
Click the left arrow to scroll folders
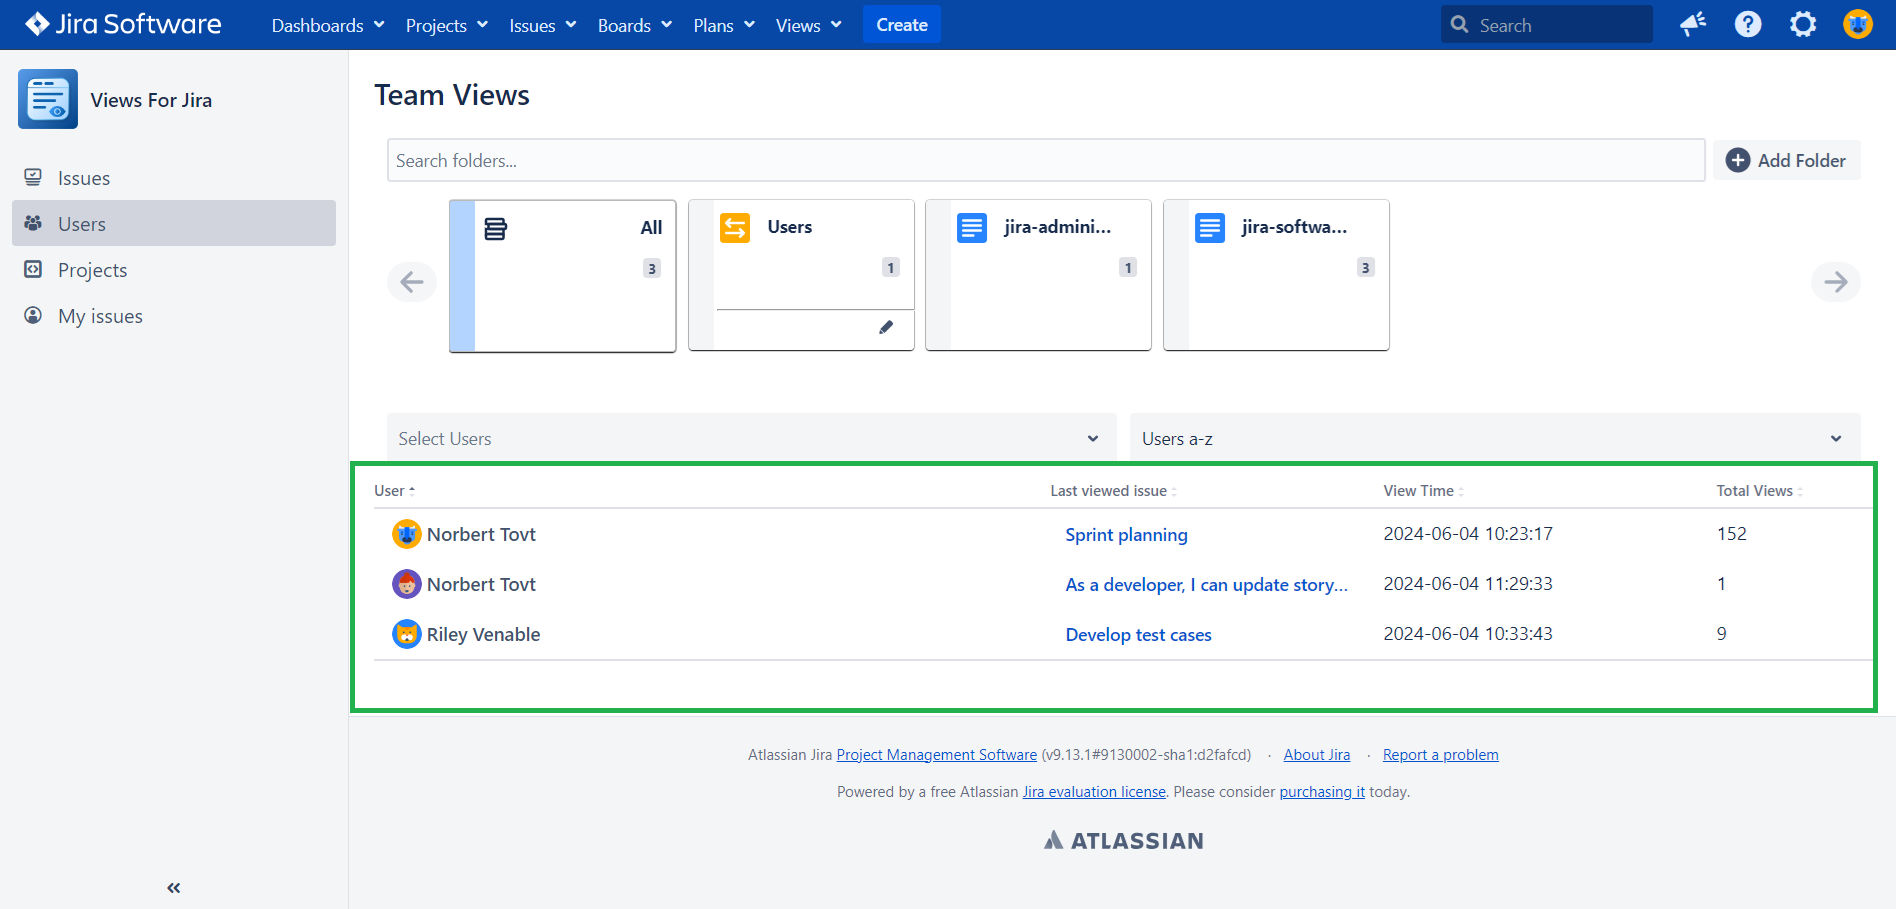coord(412,282)
